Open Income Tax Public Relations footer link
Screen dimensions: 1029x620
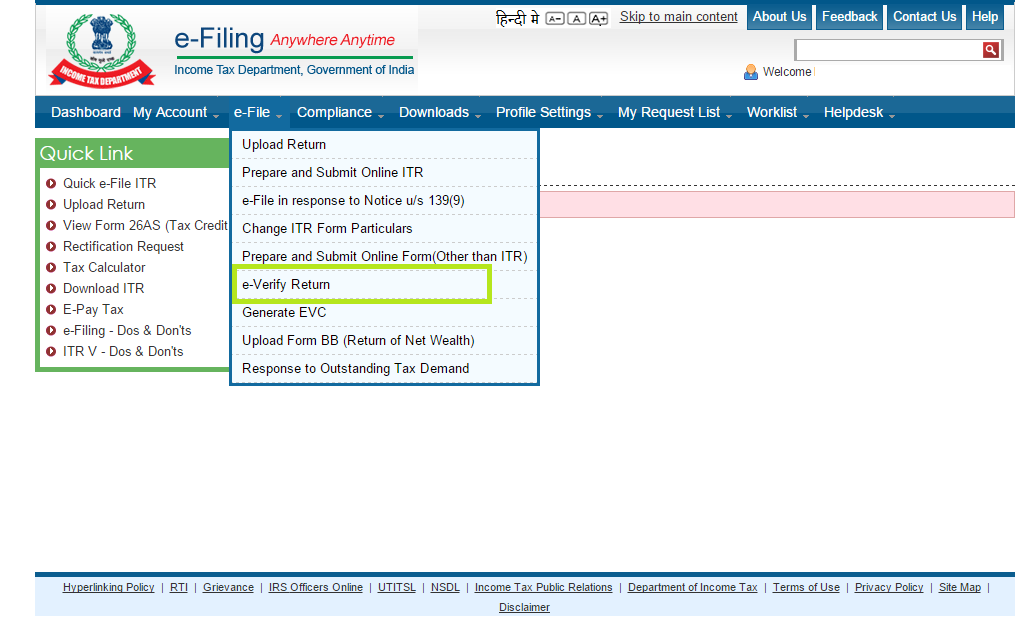pos(543,588)
